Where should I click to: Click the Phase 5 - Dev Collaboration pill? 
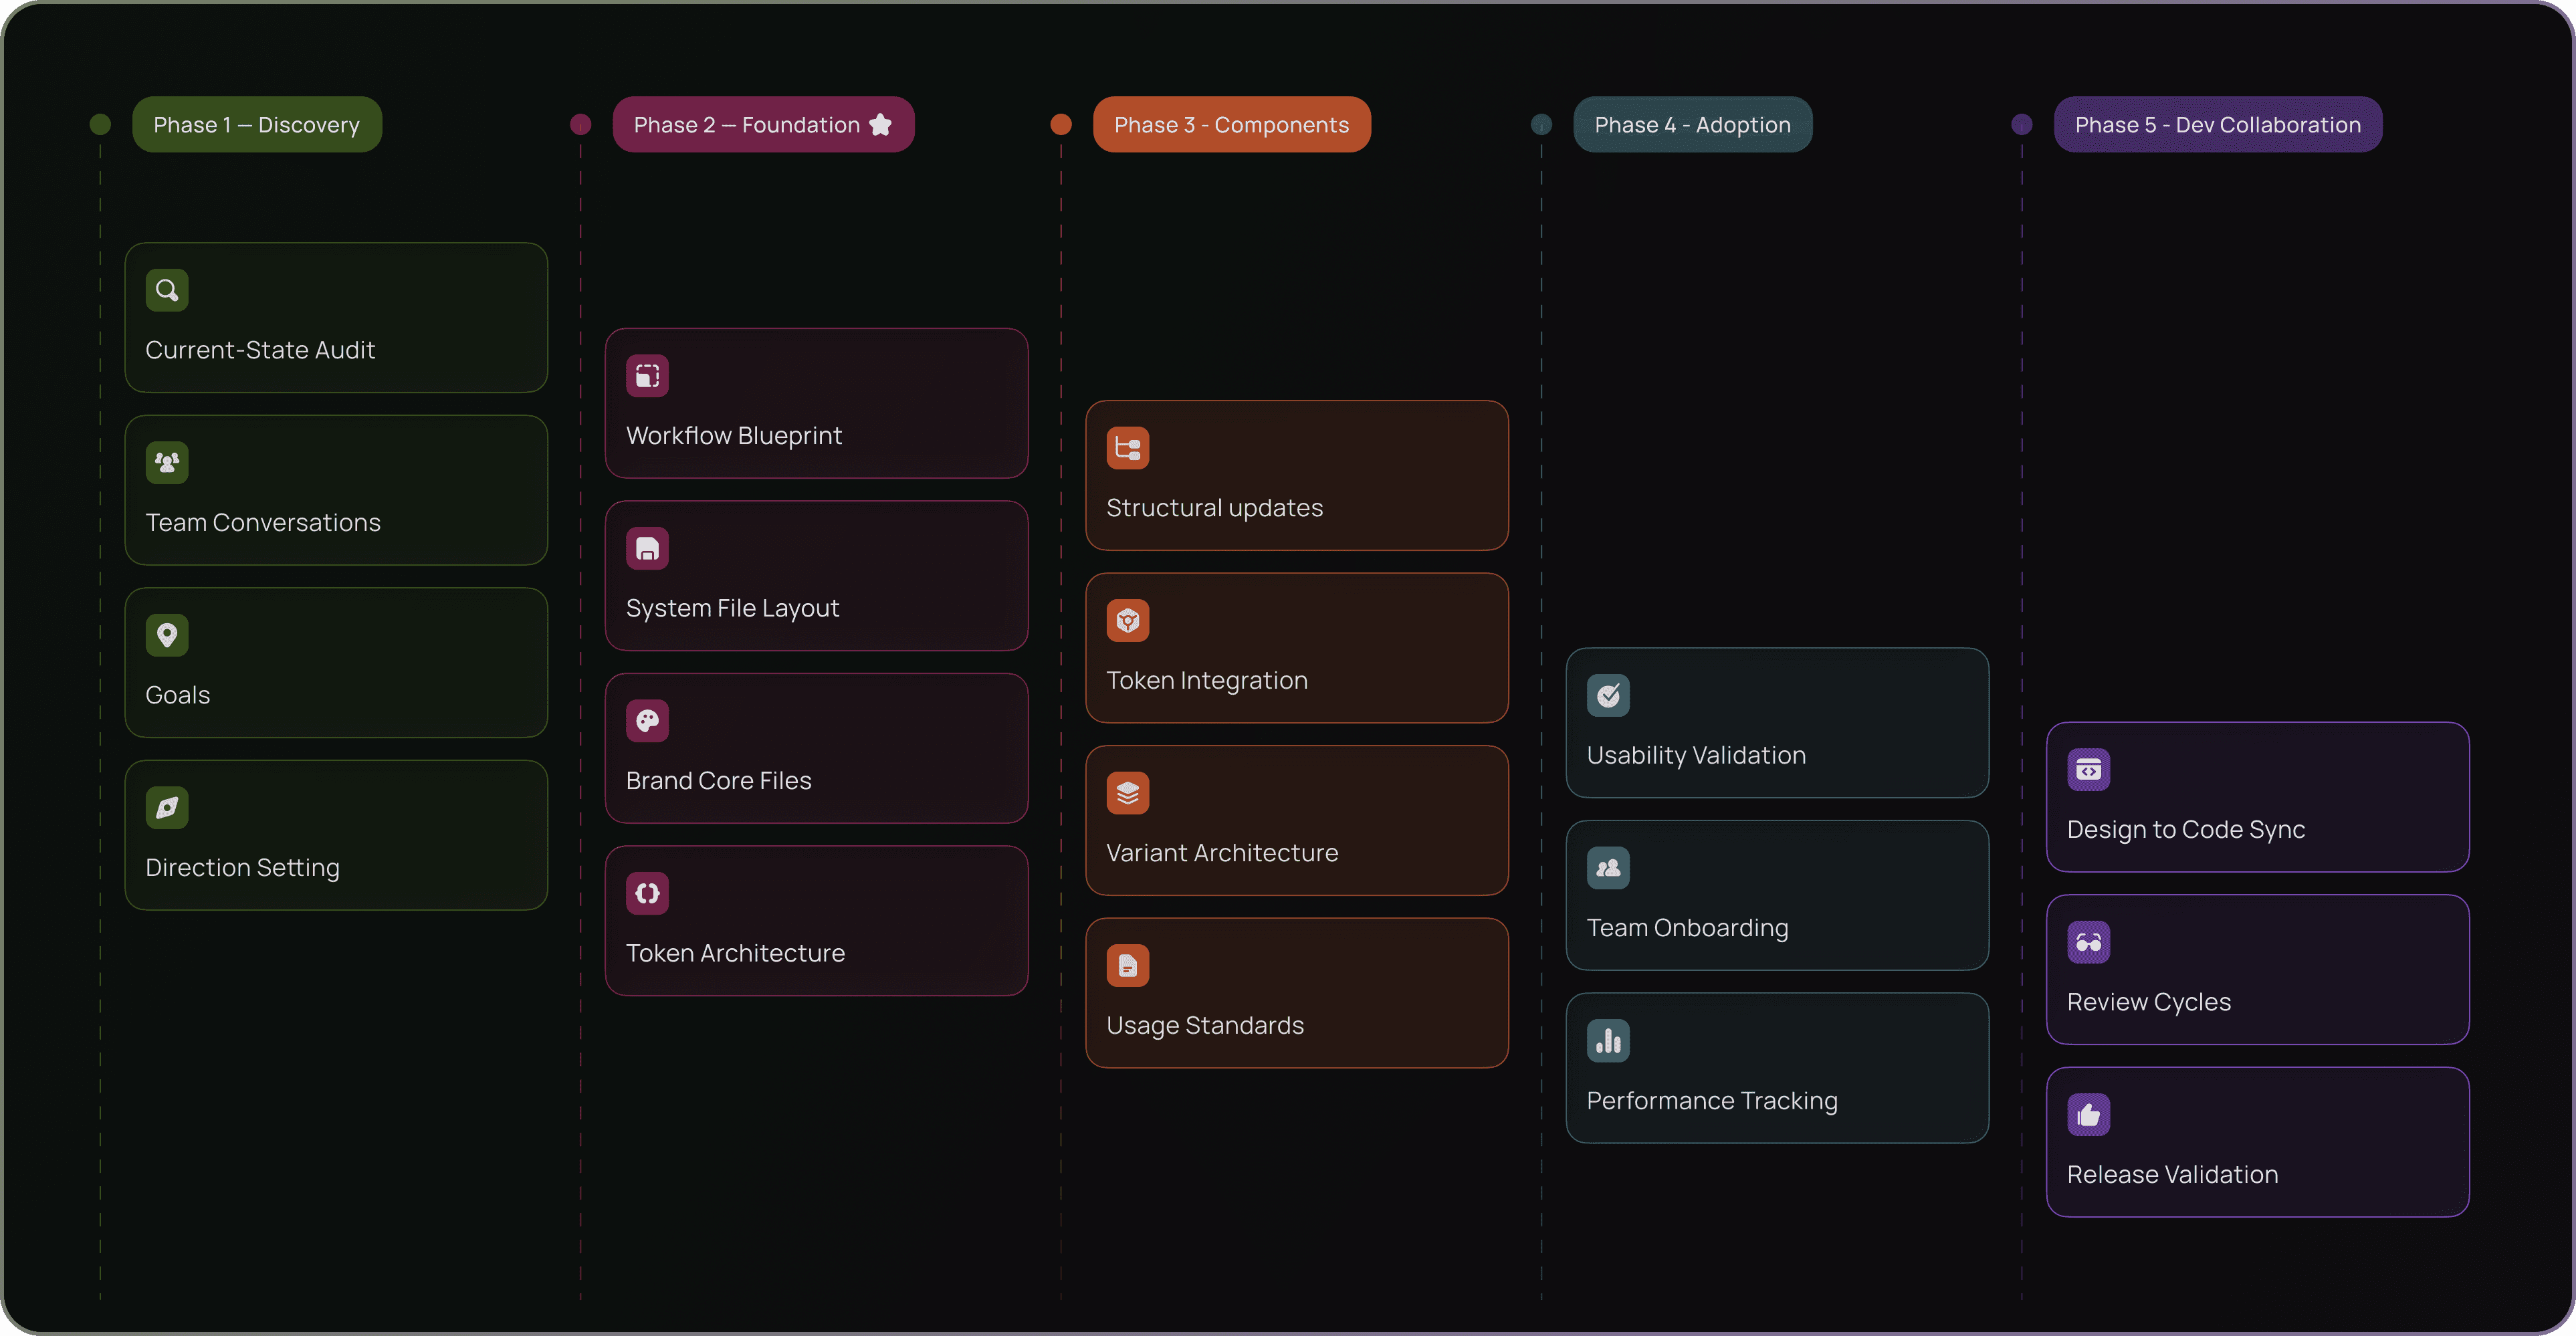coord(2217,125)
